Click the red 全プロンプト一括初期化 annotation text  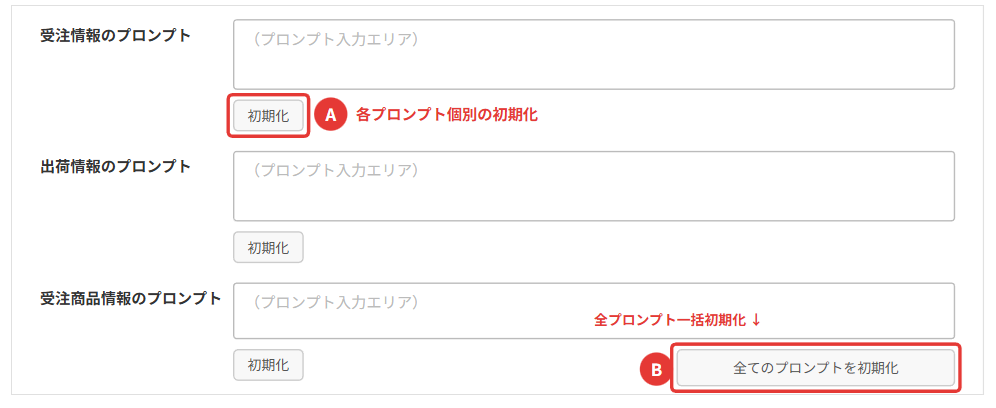(670, 320)
